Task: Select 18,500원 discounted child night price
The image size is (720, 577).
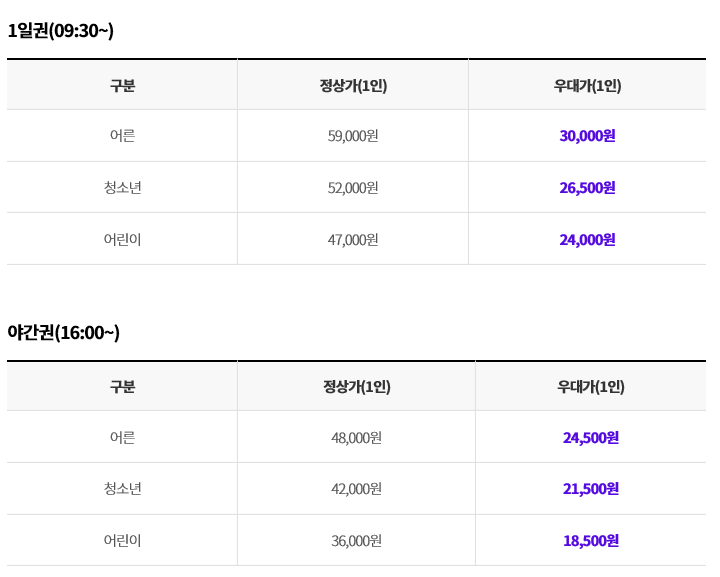Action: point(591,541)
